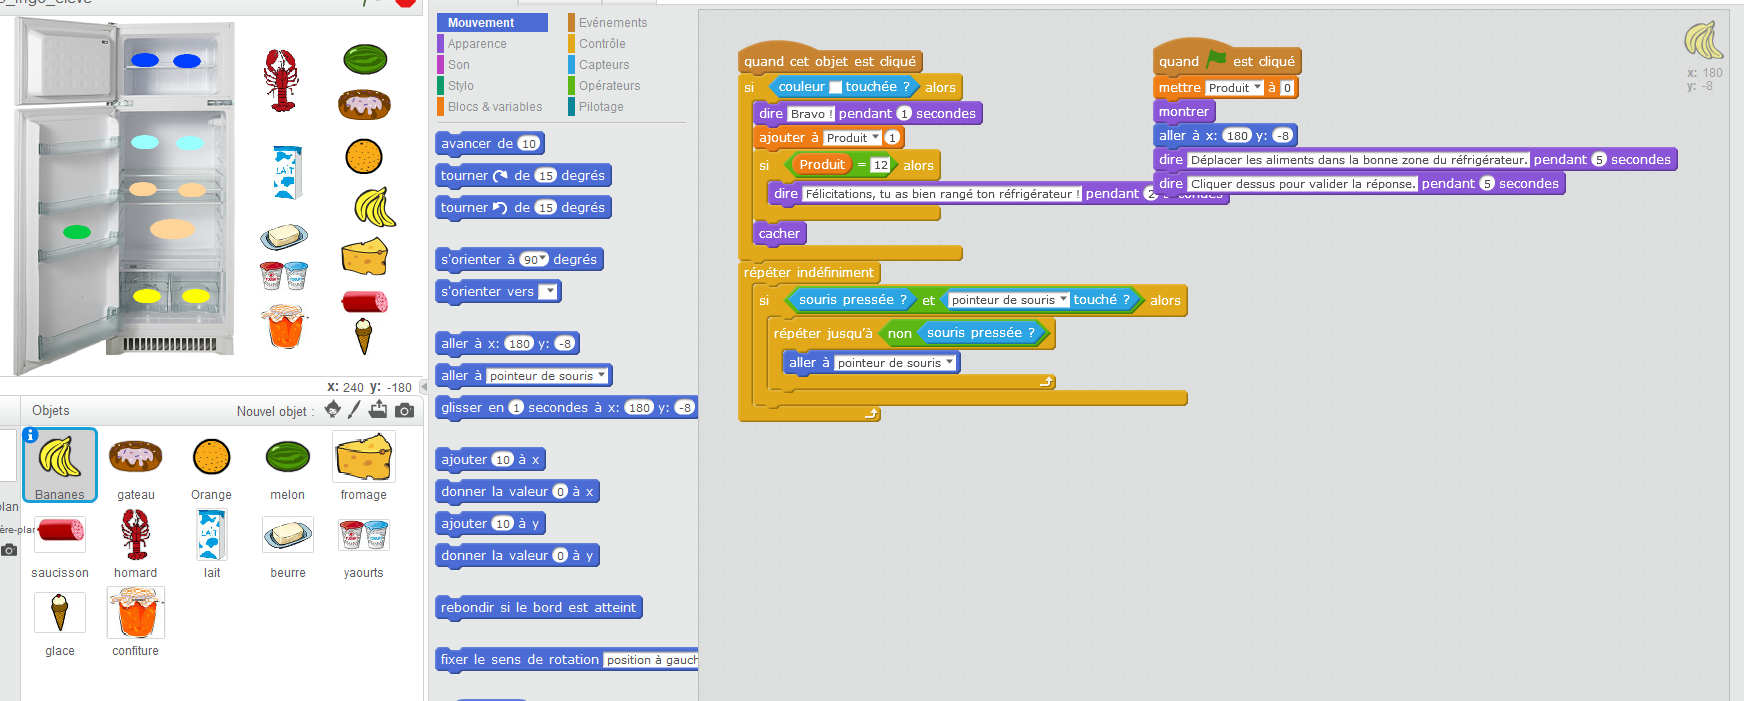The image size is (1744, 701).
Task: Open the rotation style dropdown in fixer block
Action: click(x=650, y=660)
